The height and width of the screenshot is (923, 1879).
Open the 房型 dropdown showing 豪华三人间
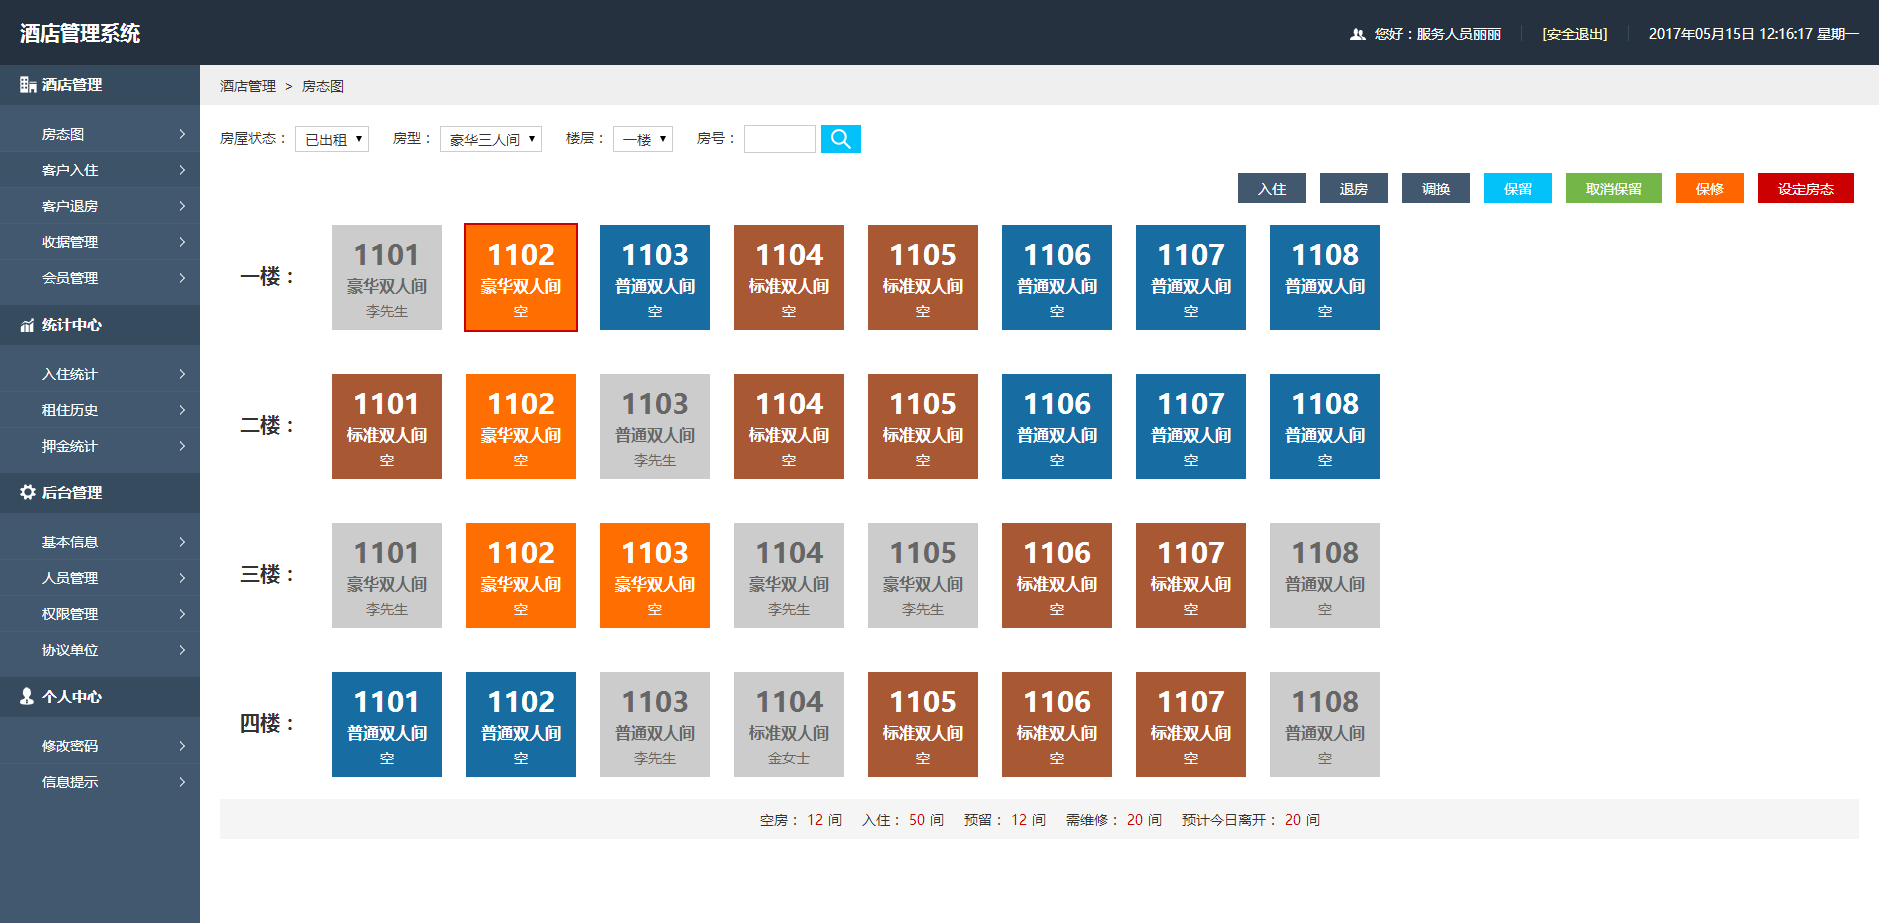(491, 139)
